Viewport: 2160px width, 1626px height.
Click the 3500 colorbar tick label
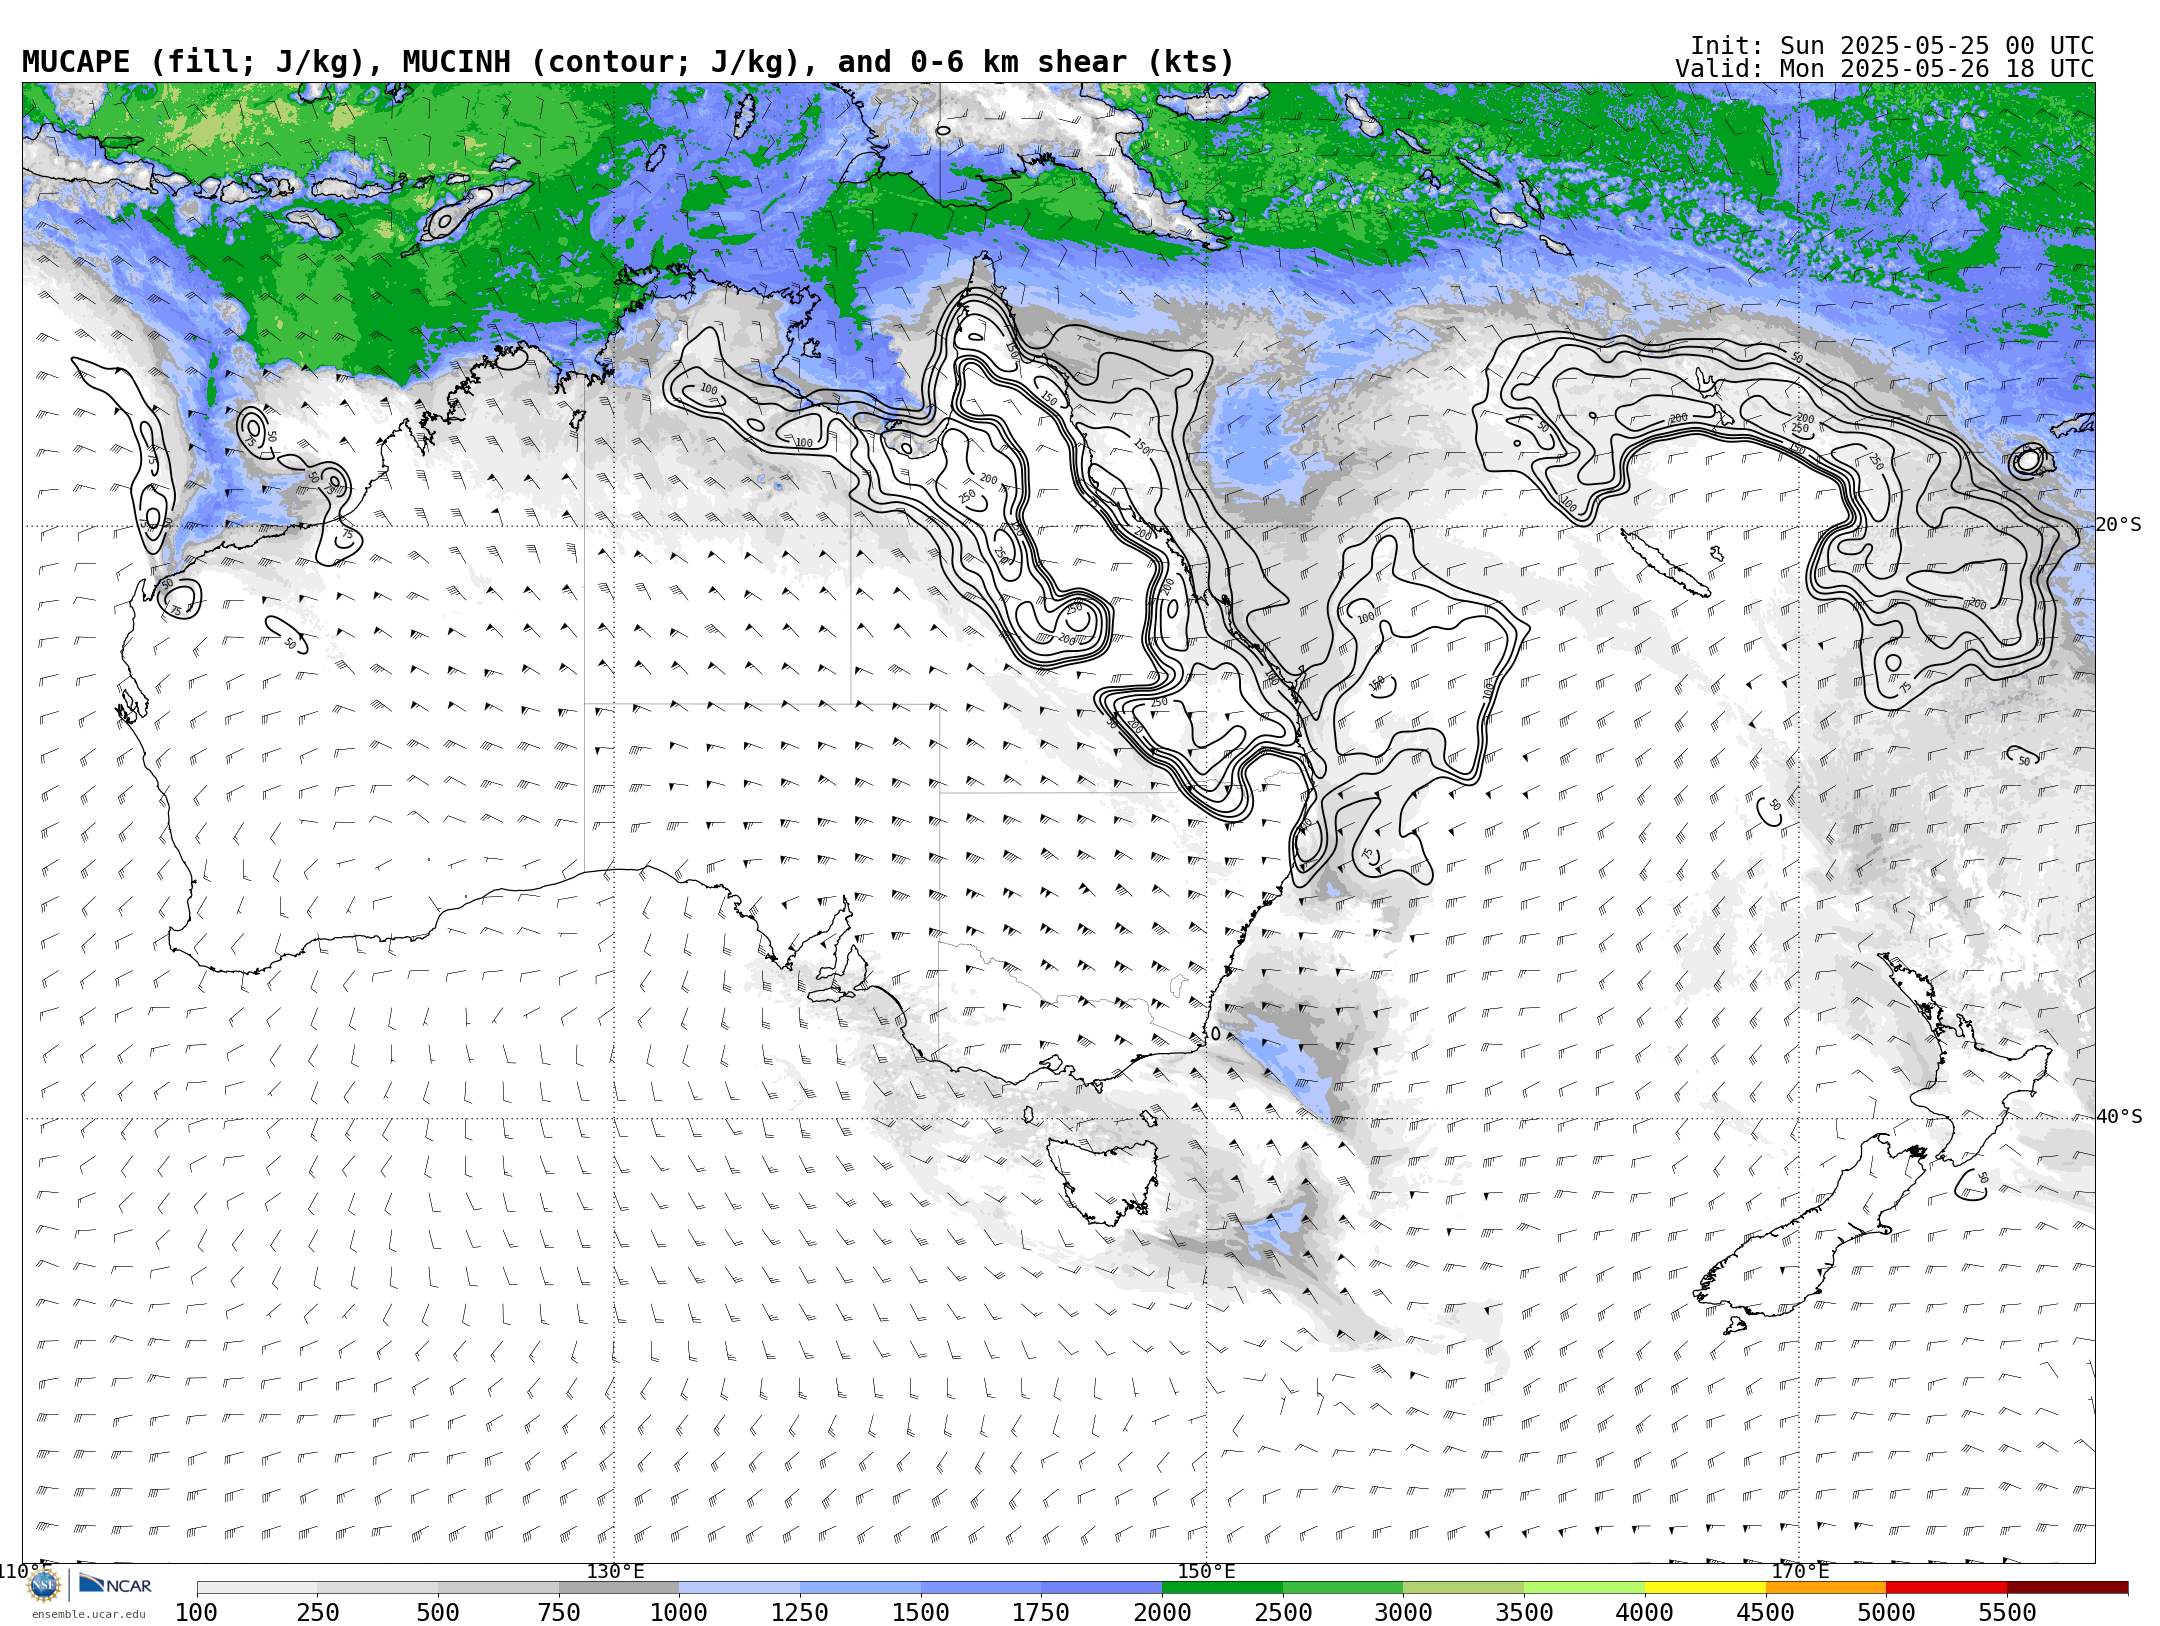click(1524, 1613)
